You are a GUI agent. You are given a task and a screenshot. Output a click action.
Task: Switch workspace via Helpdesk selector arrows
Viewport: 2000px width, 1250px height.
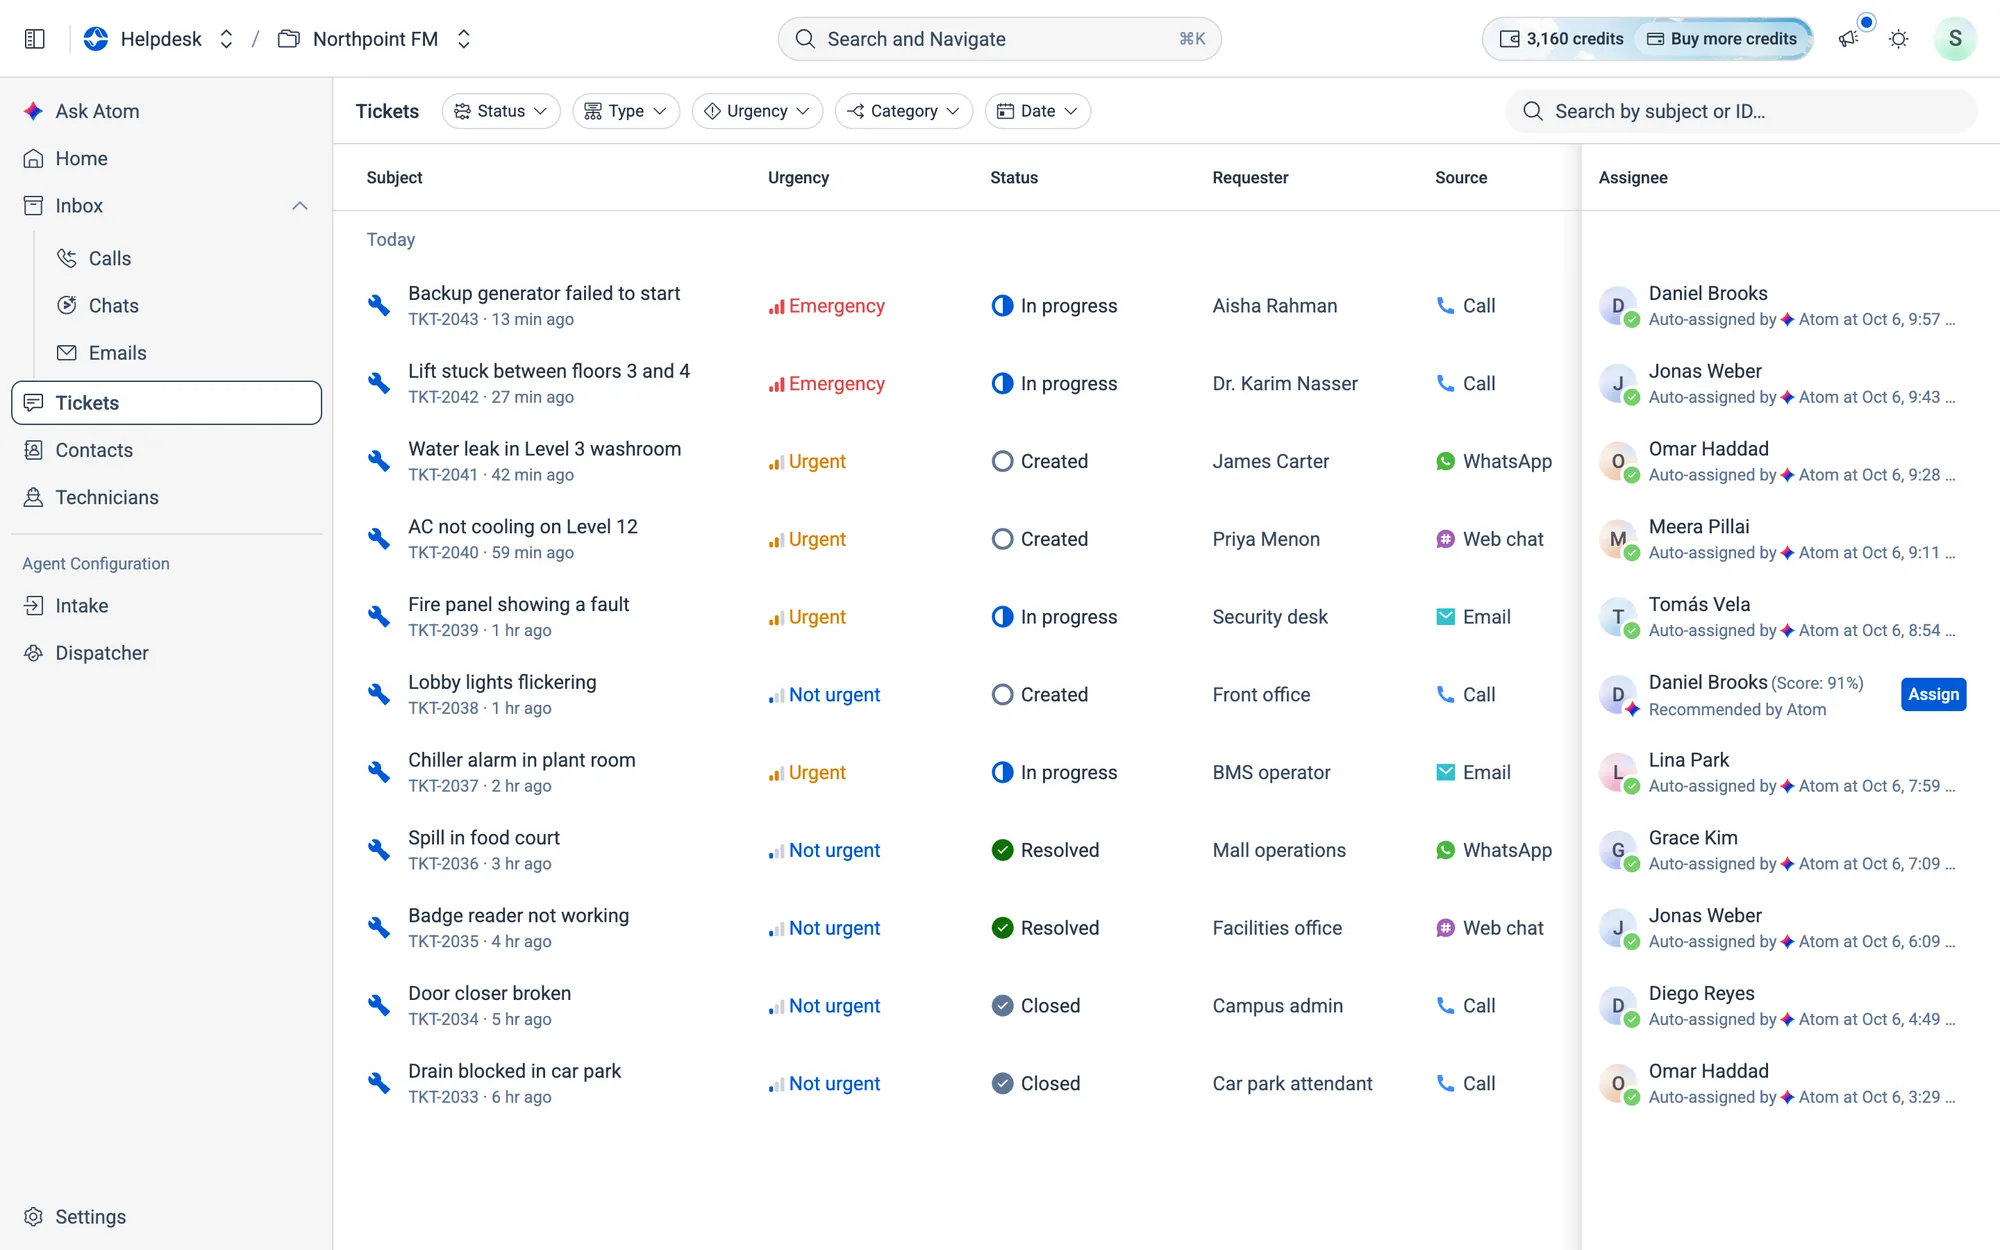[x=227, y=39]
